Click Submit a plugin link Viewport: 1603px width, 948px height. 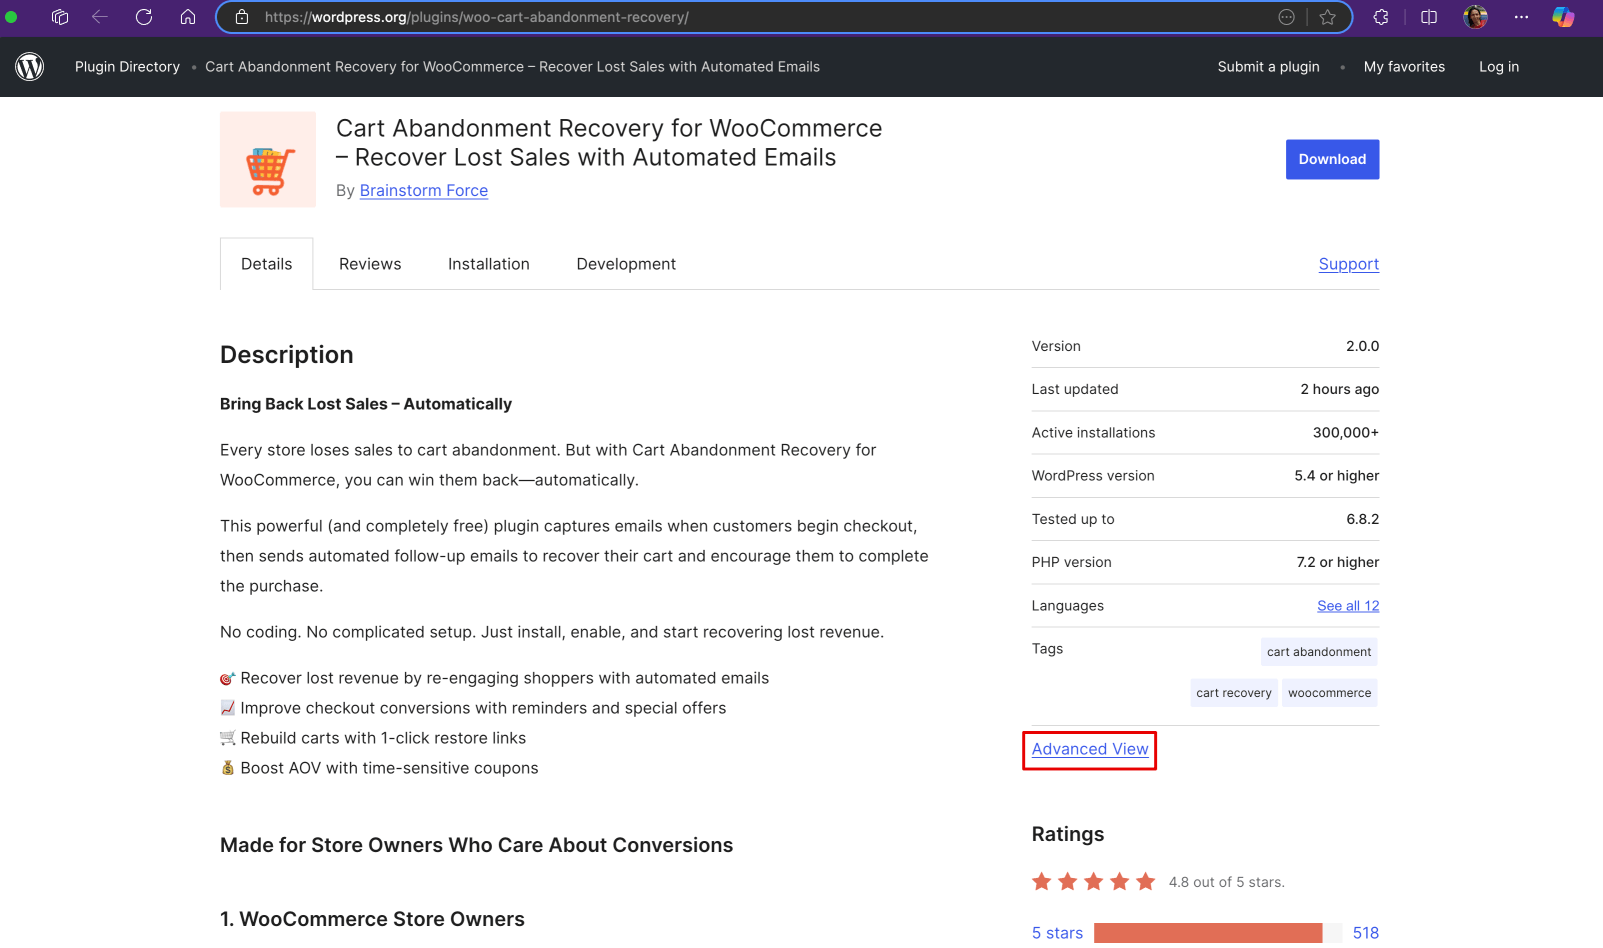[1268, 67]
